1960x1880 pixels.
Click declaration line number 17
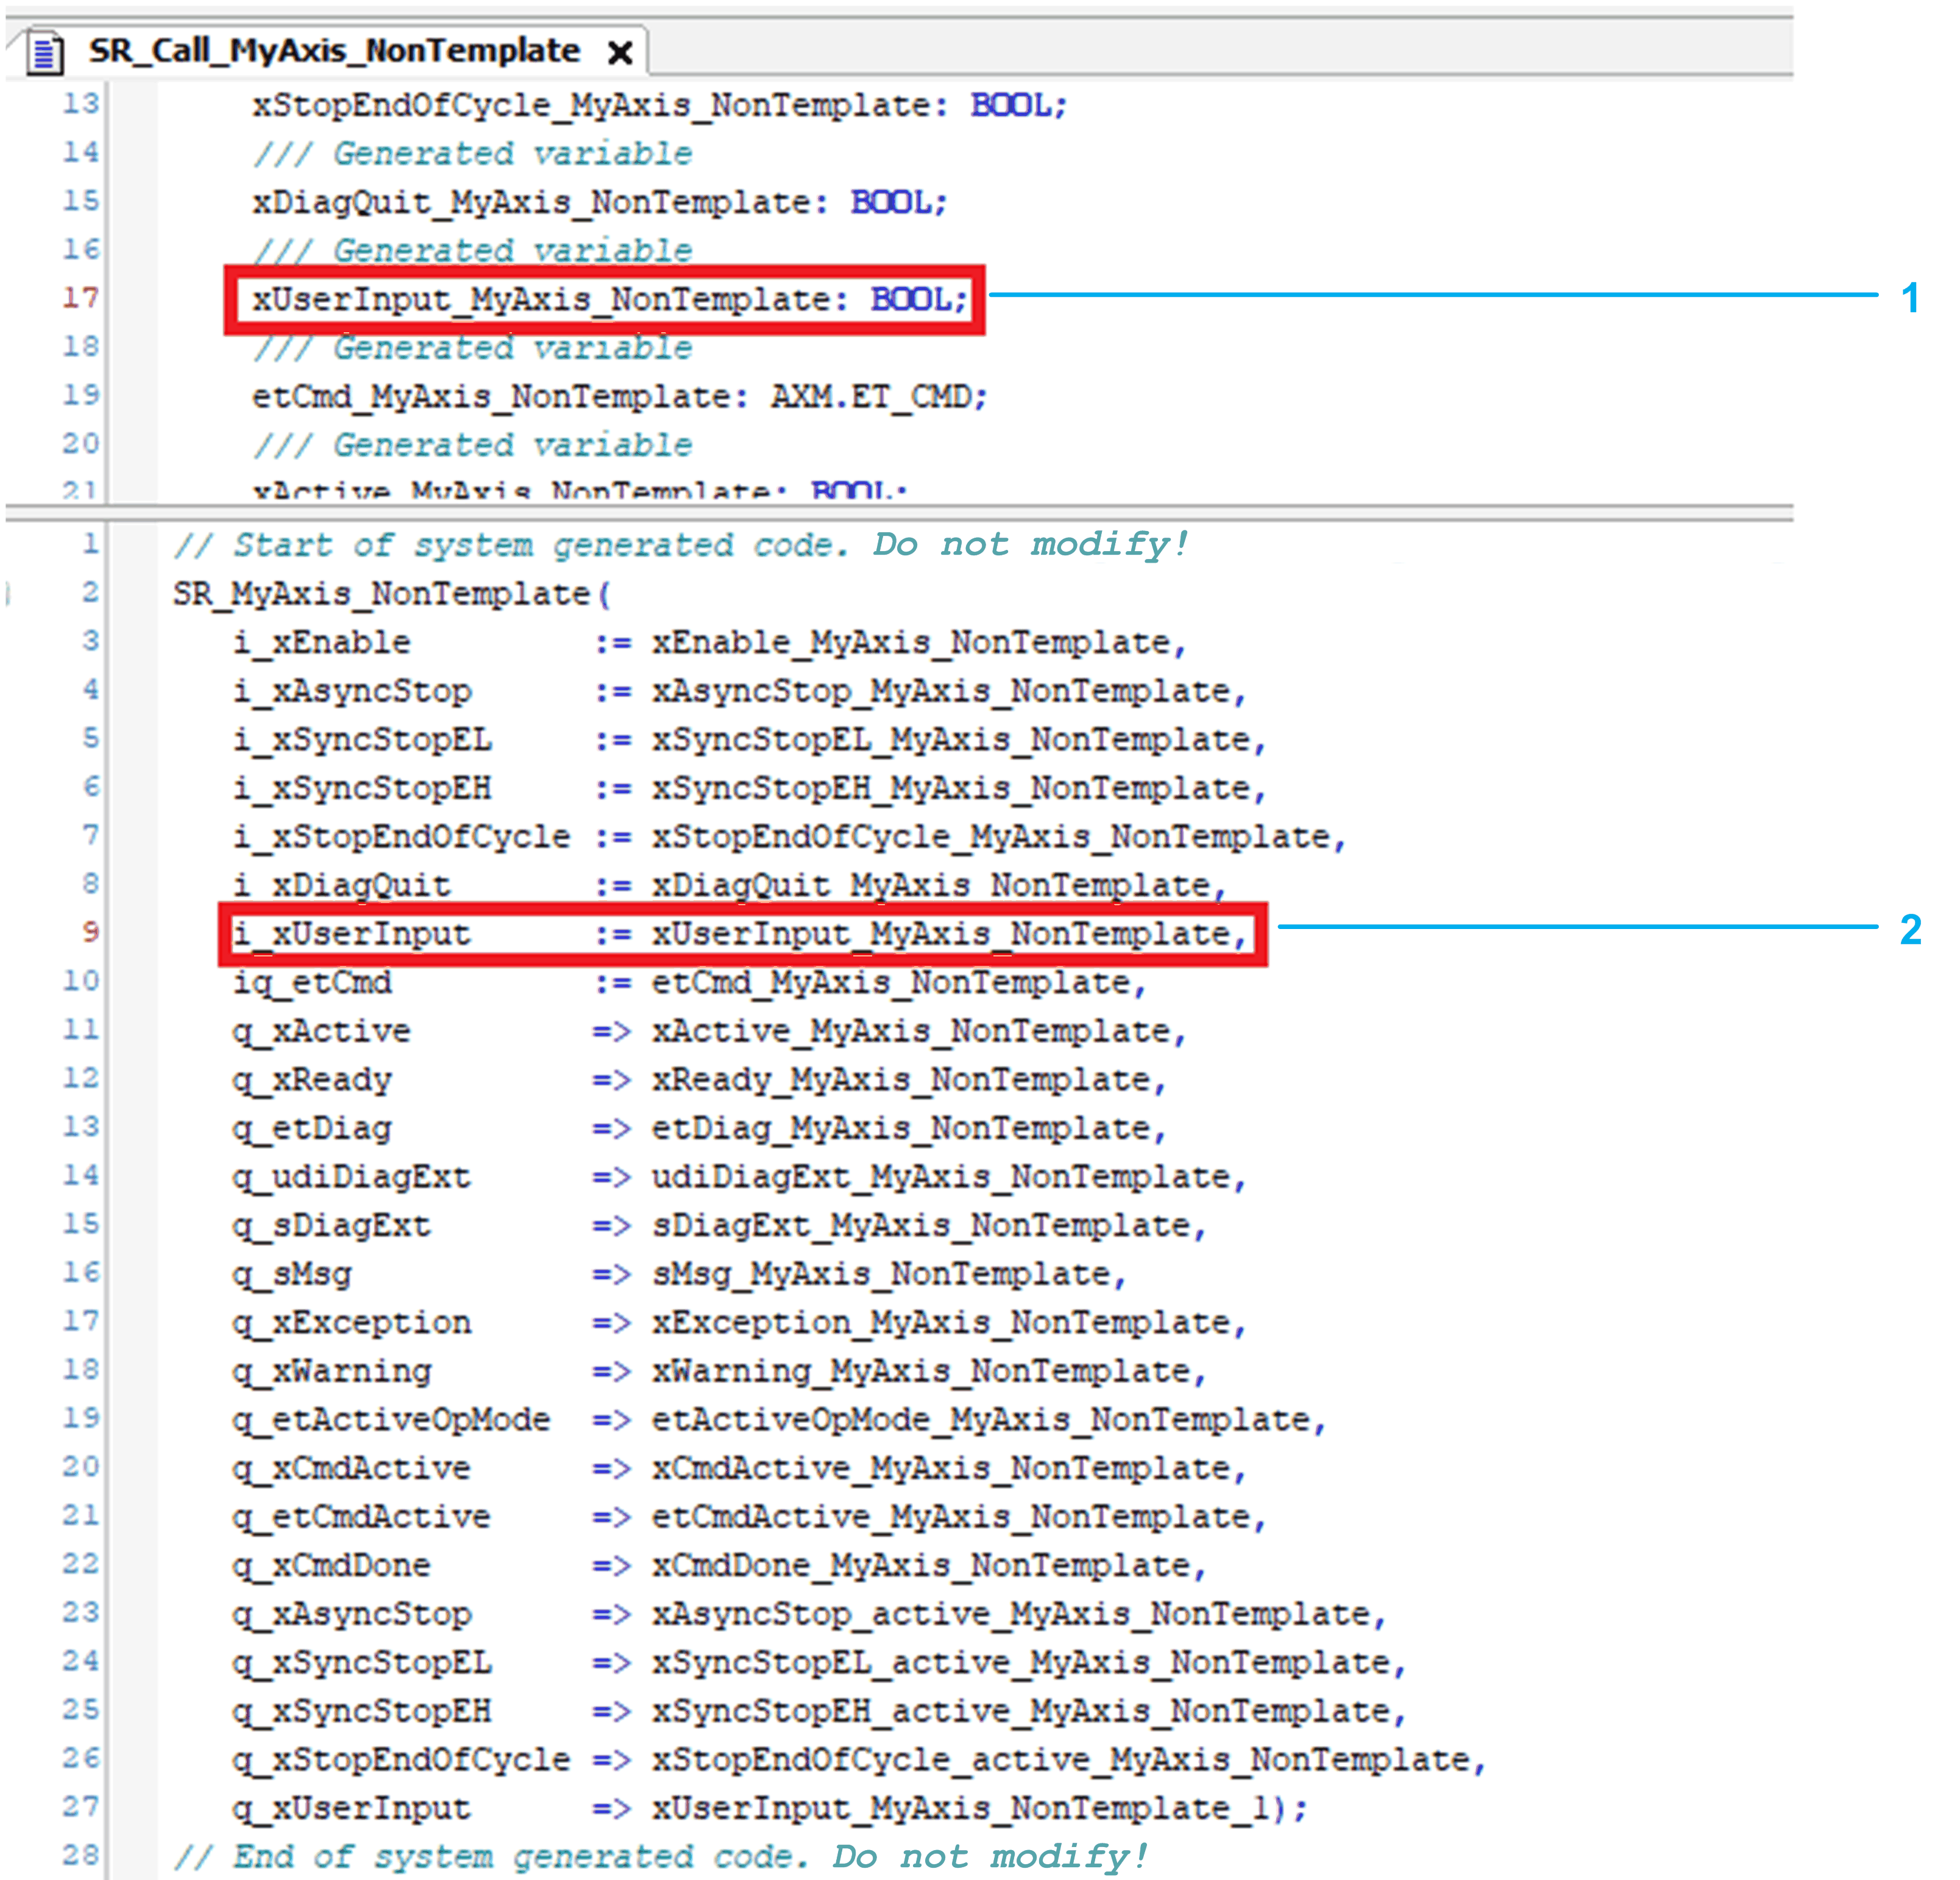tap(80, 298)
